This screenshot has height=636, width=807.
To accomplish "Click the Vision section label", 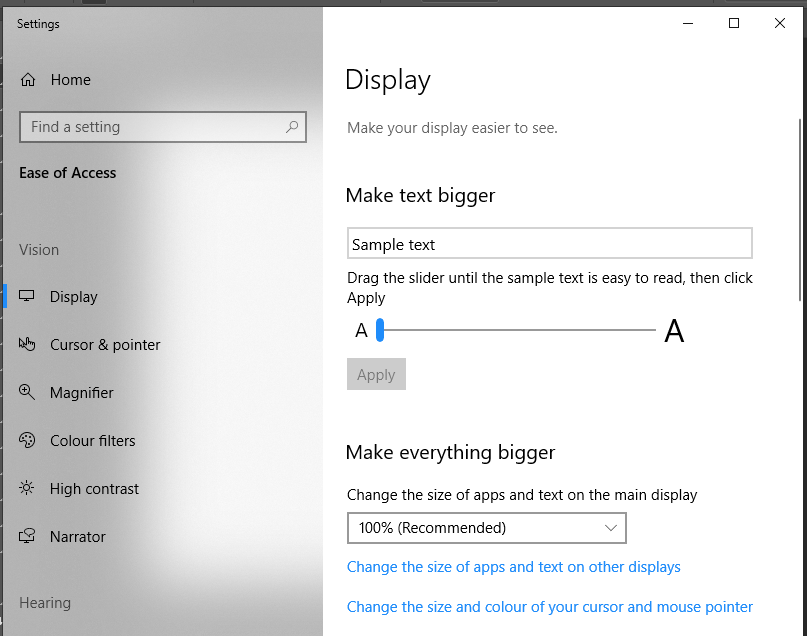I will [39, 250].
